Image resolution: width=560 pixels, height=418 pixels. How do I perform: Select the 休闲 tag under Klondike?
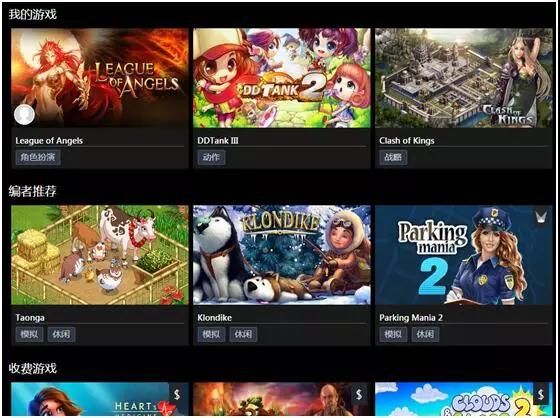click(x=243, y=334)
